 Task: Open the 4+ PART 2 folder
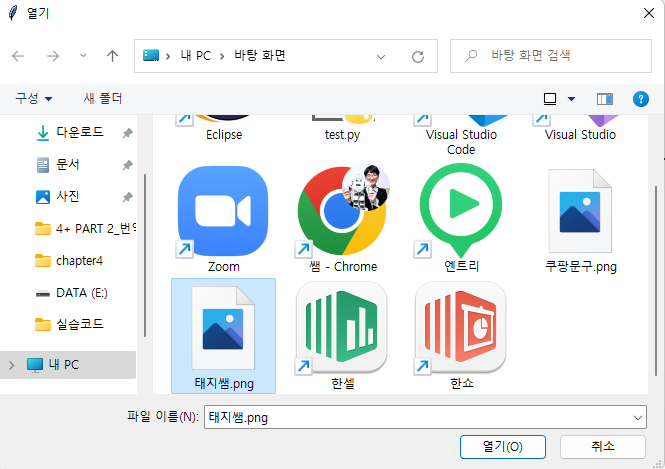click(85, 229)
